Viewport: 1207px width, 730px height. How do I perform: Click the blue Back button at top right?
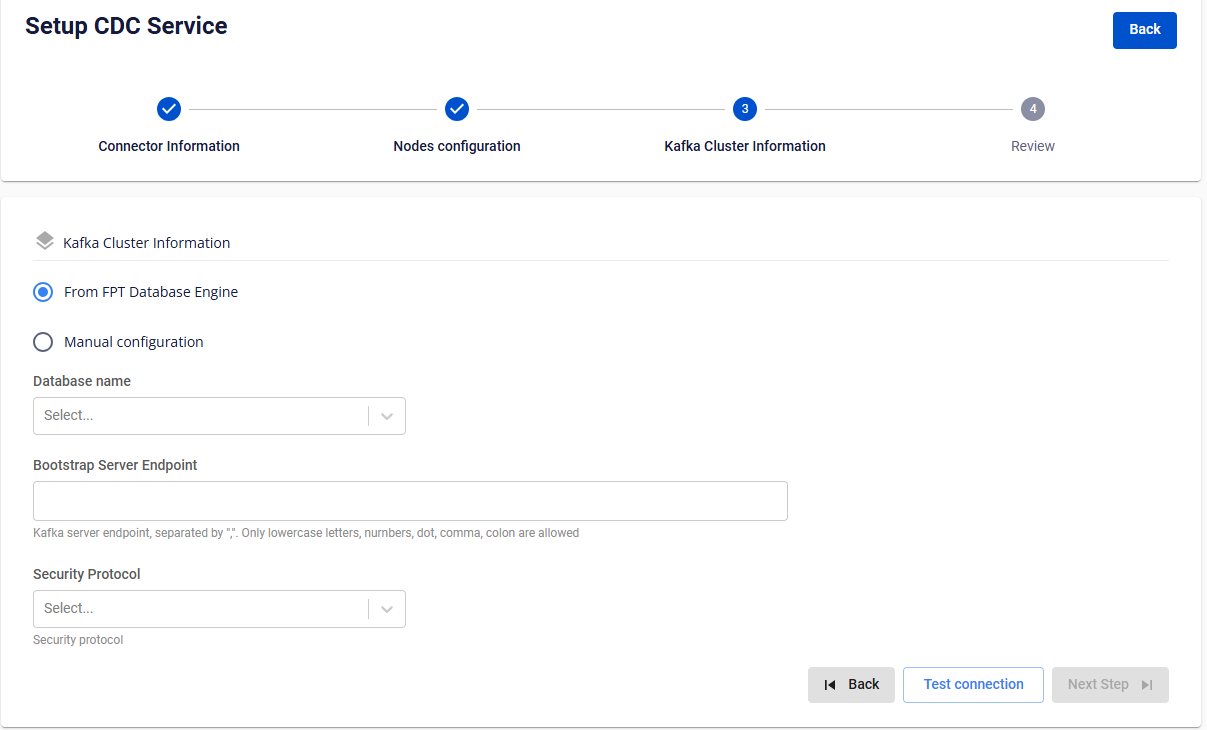(x=1145, y=30)
